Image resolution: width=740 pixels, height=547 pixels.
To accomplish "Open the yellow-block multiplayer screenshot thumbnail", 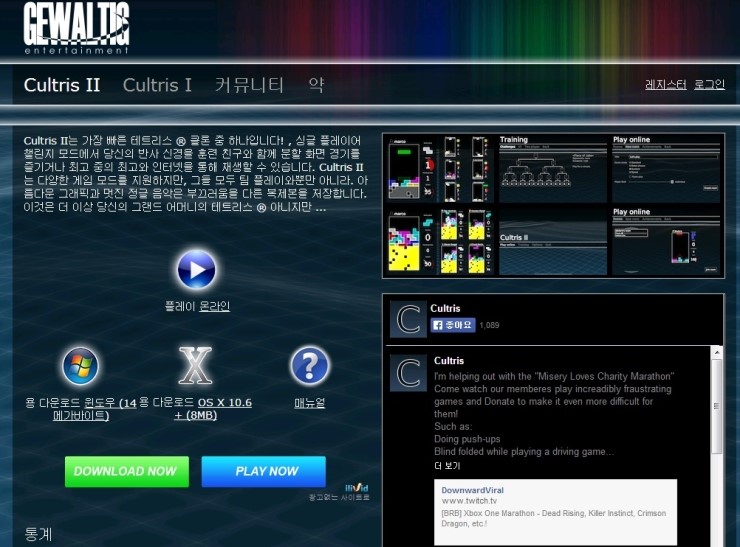I will (x=440, y=241).
